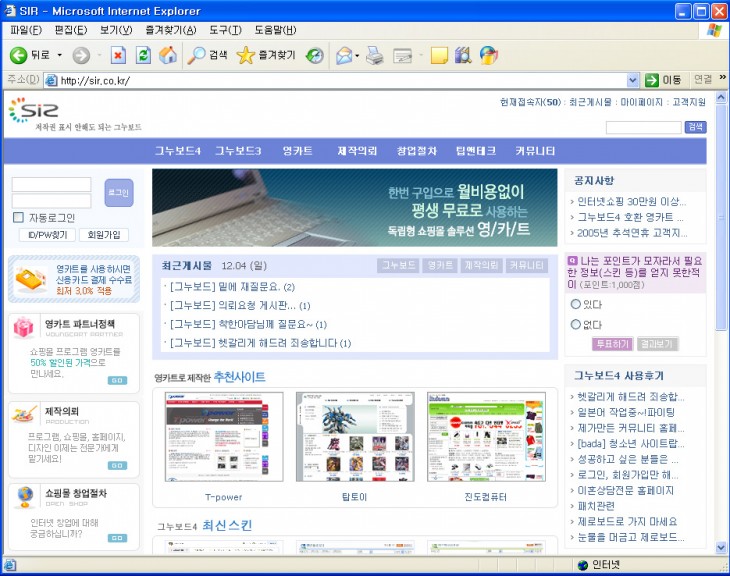
Task: Stop loading the page
Action: pyautogui.click(x=118, y=55)
